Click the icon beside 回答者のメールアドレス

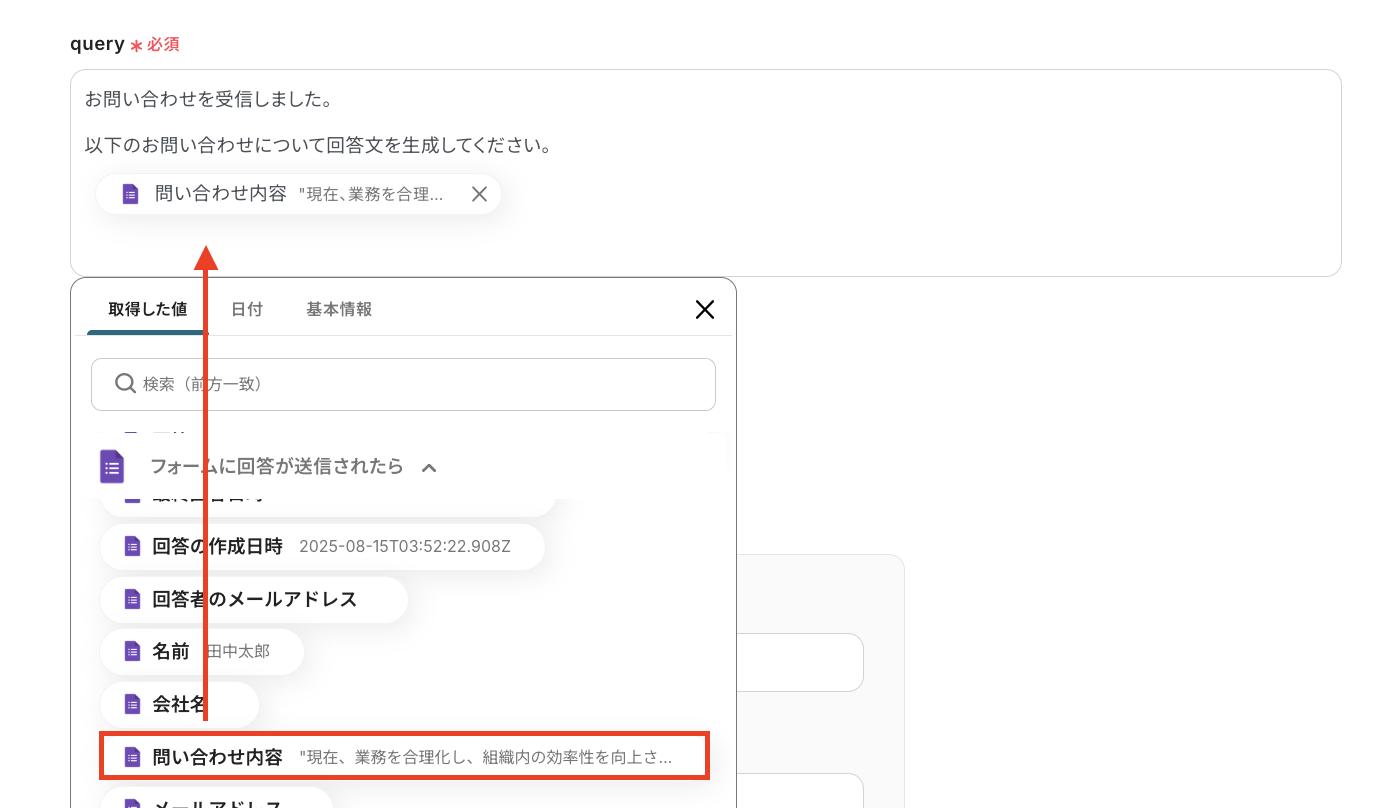131,599
